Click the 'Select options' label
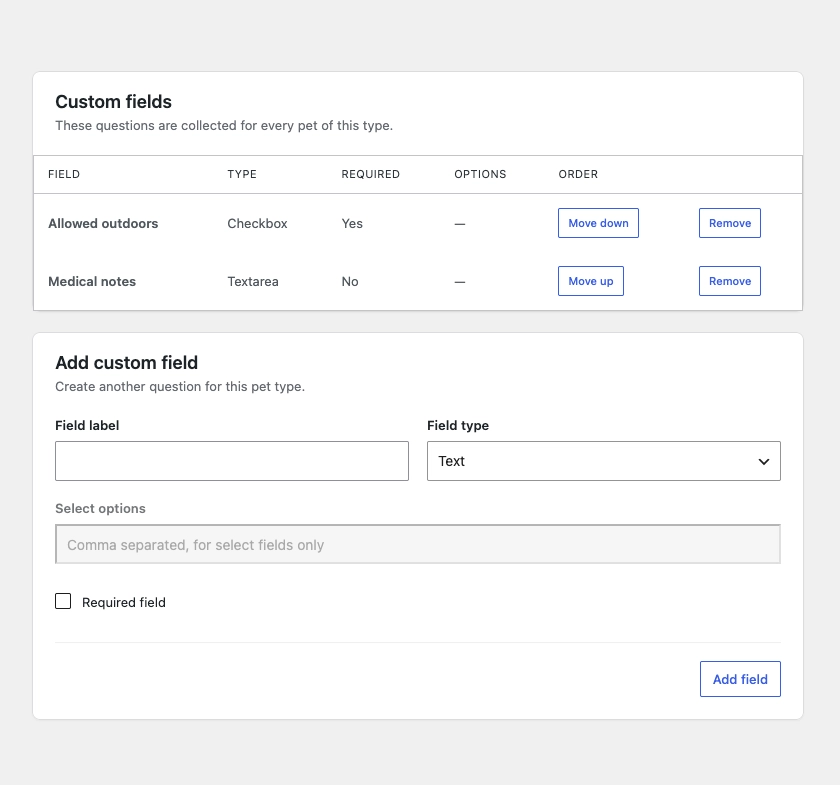This screenshot has height=785, width=840. 100,509
